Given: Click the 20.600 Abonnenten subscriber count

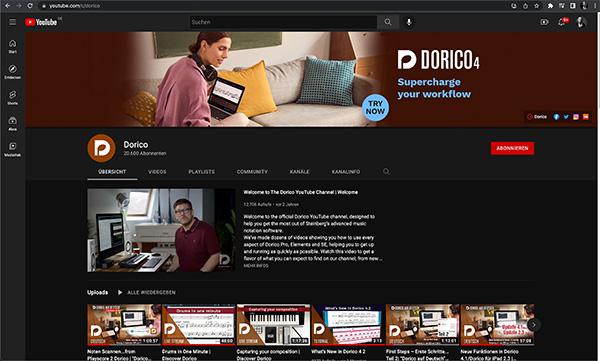Looking at the screenshot, I should 145,154.
